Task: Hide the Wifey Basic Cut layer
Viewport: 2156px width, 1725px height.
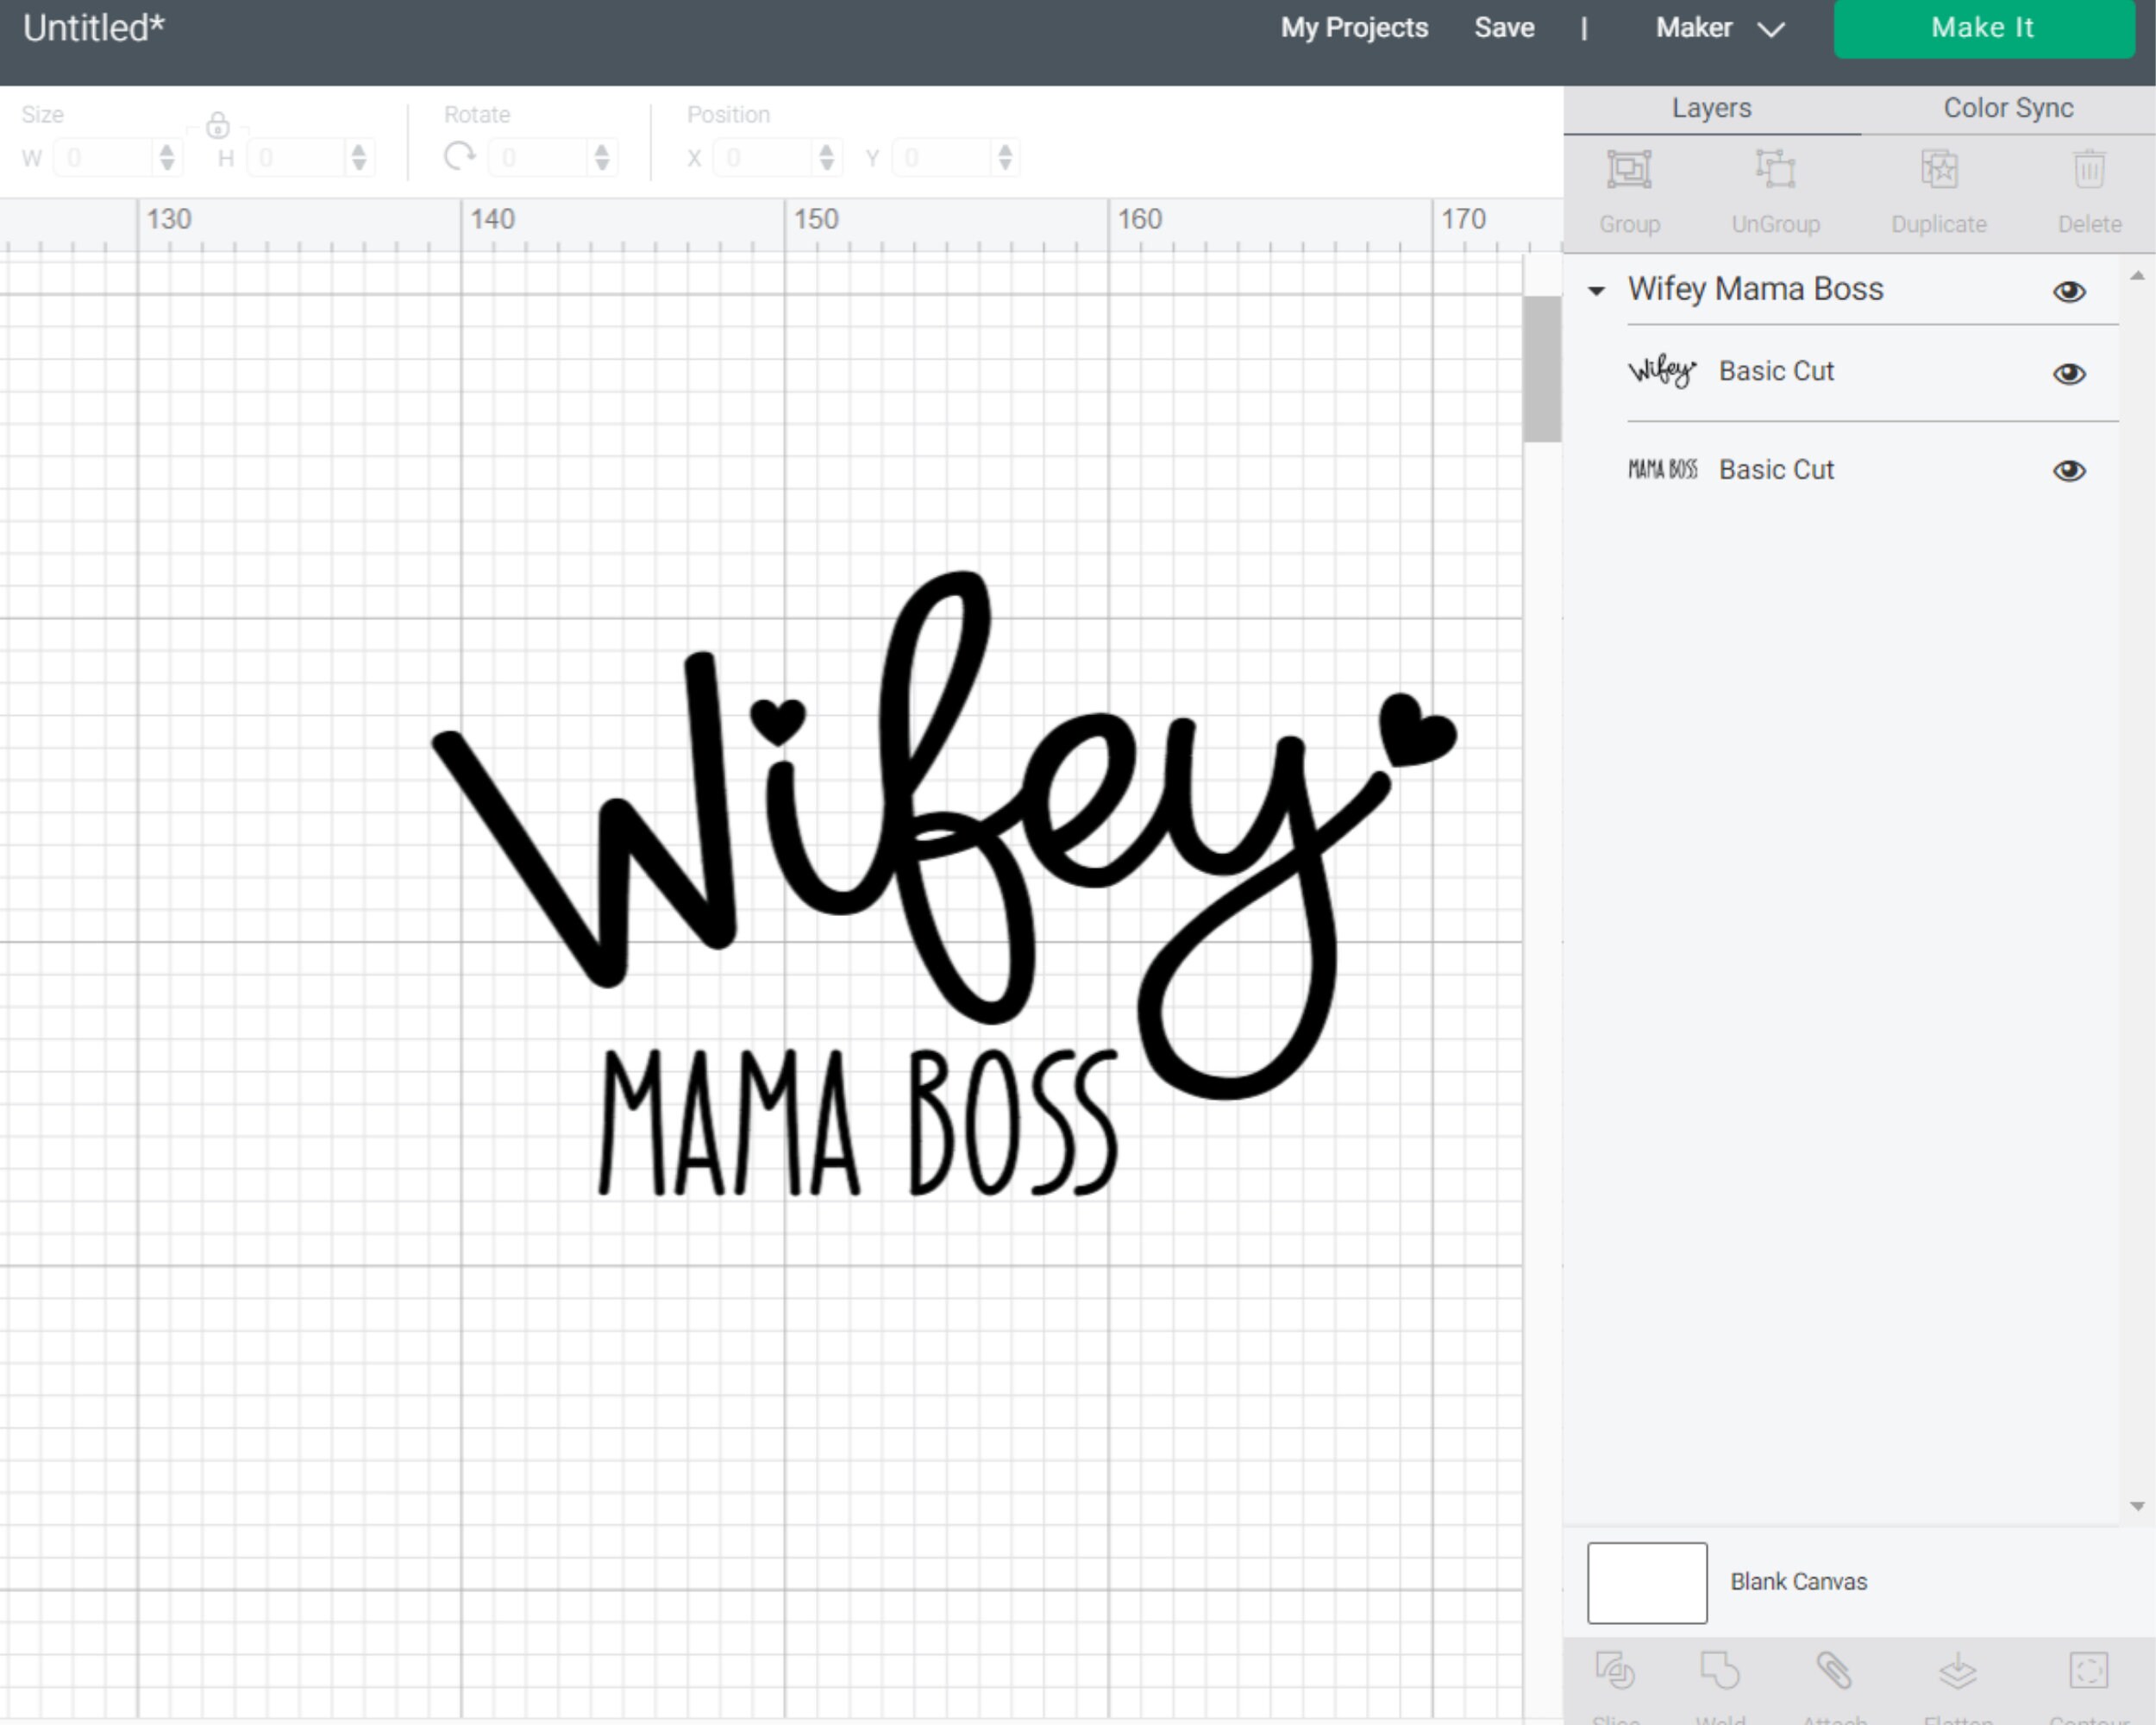Action: 2069,373
